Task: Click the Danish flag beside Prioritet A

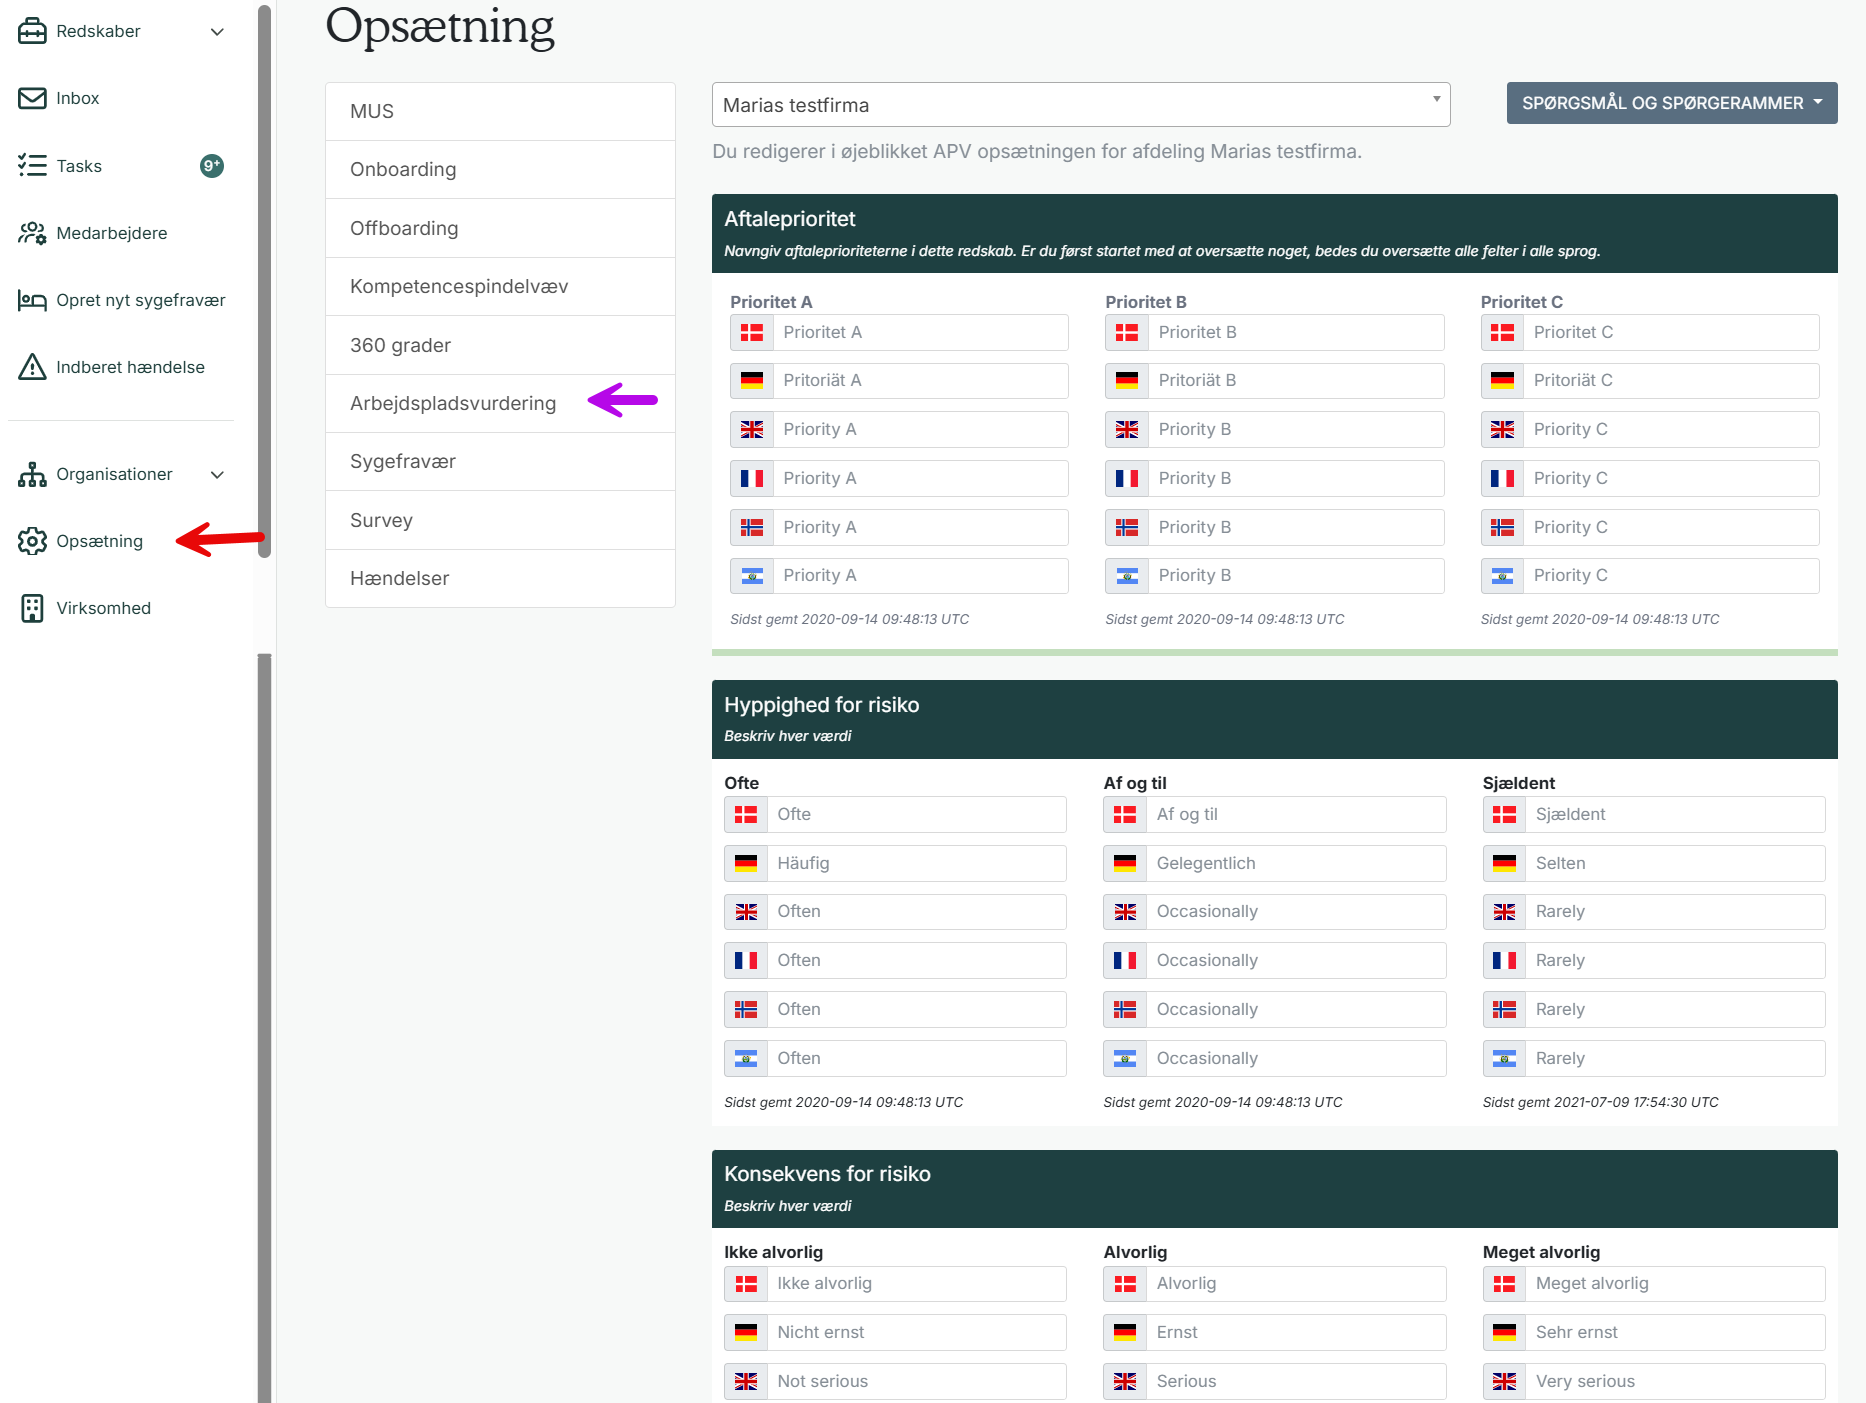Action: click(752, 332)
